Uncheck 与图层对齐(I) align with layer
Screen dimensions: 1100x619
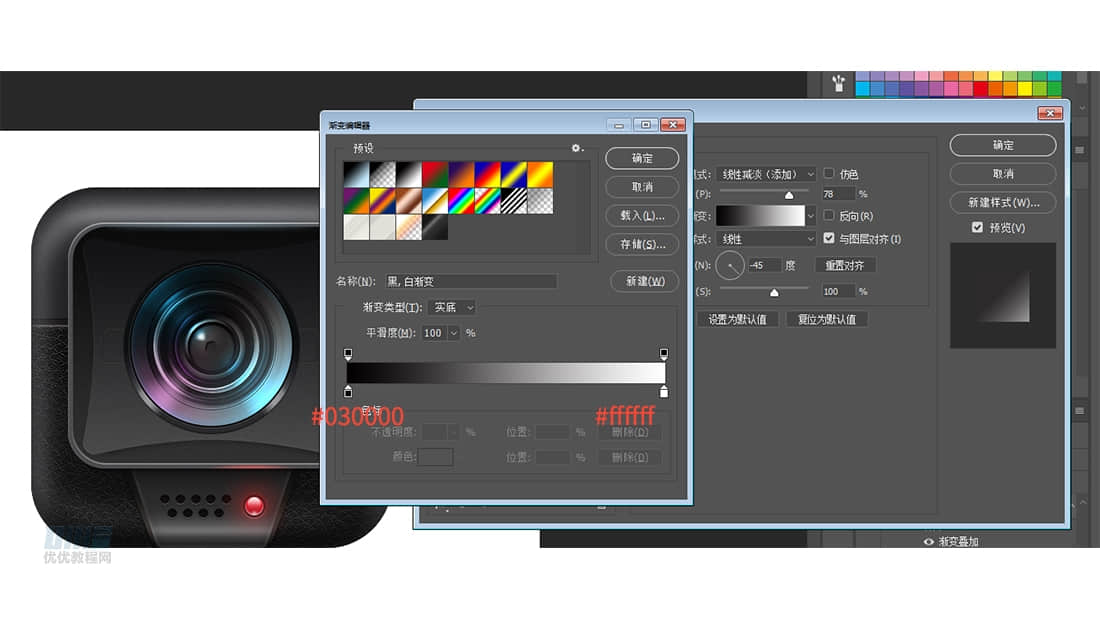coord(829,238)
